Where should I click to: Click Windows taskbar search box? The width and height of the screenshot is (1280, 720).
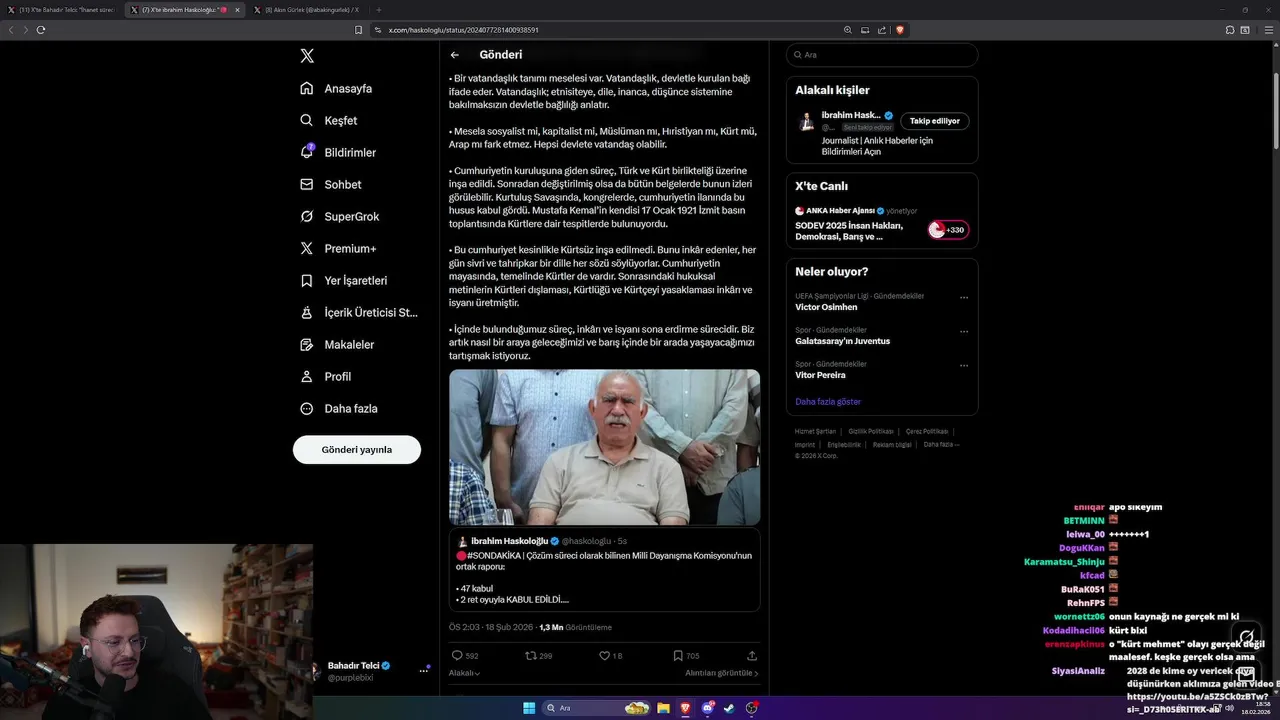(594, 708)
